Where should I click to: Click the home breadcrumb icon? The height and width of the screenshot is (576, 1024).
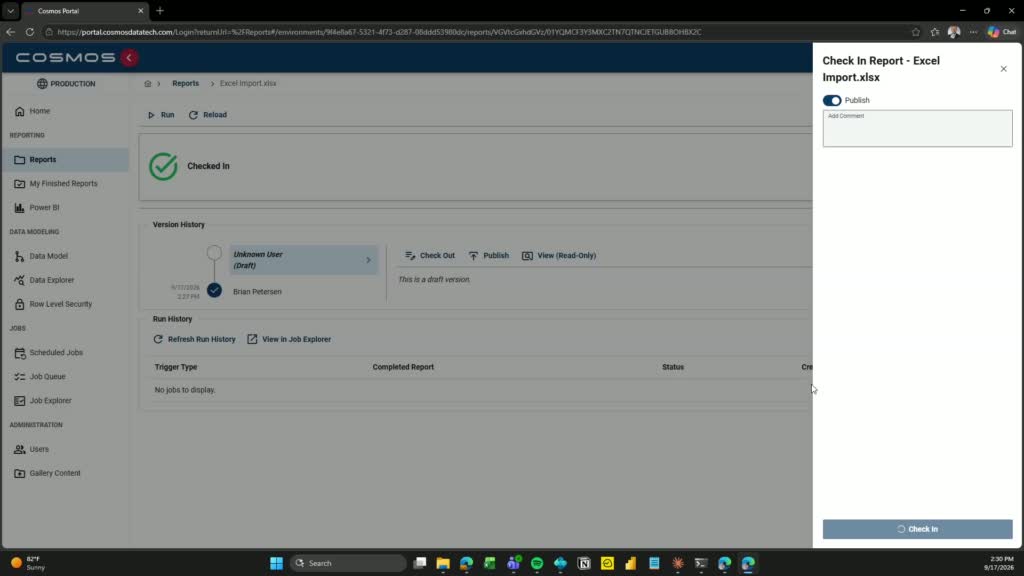click(x=148, y=84)
